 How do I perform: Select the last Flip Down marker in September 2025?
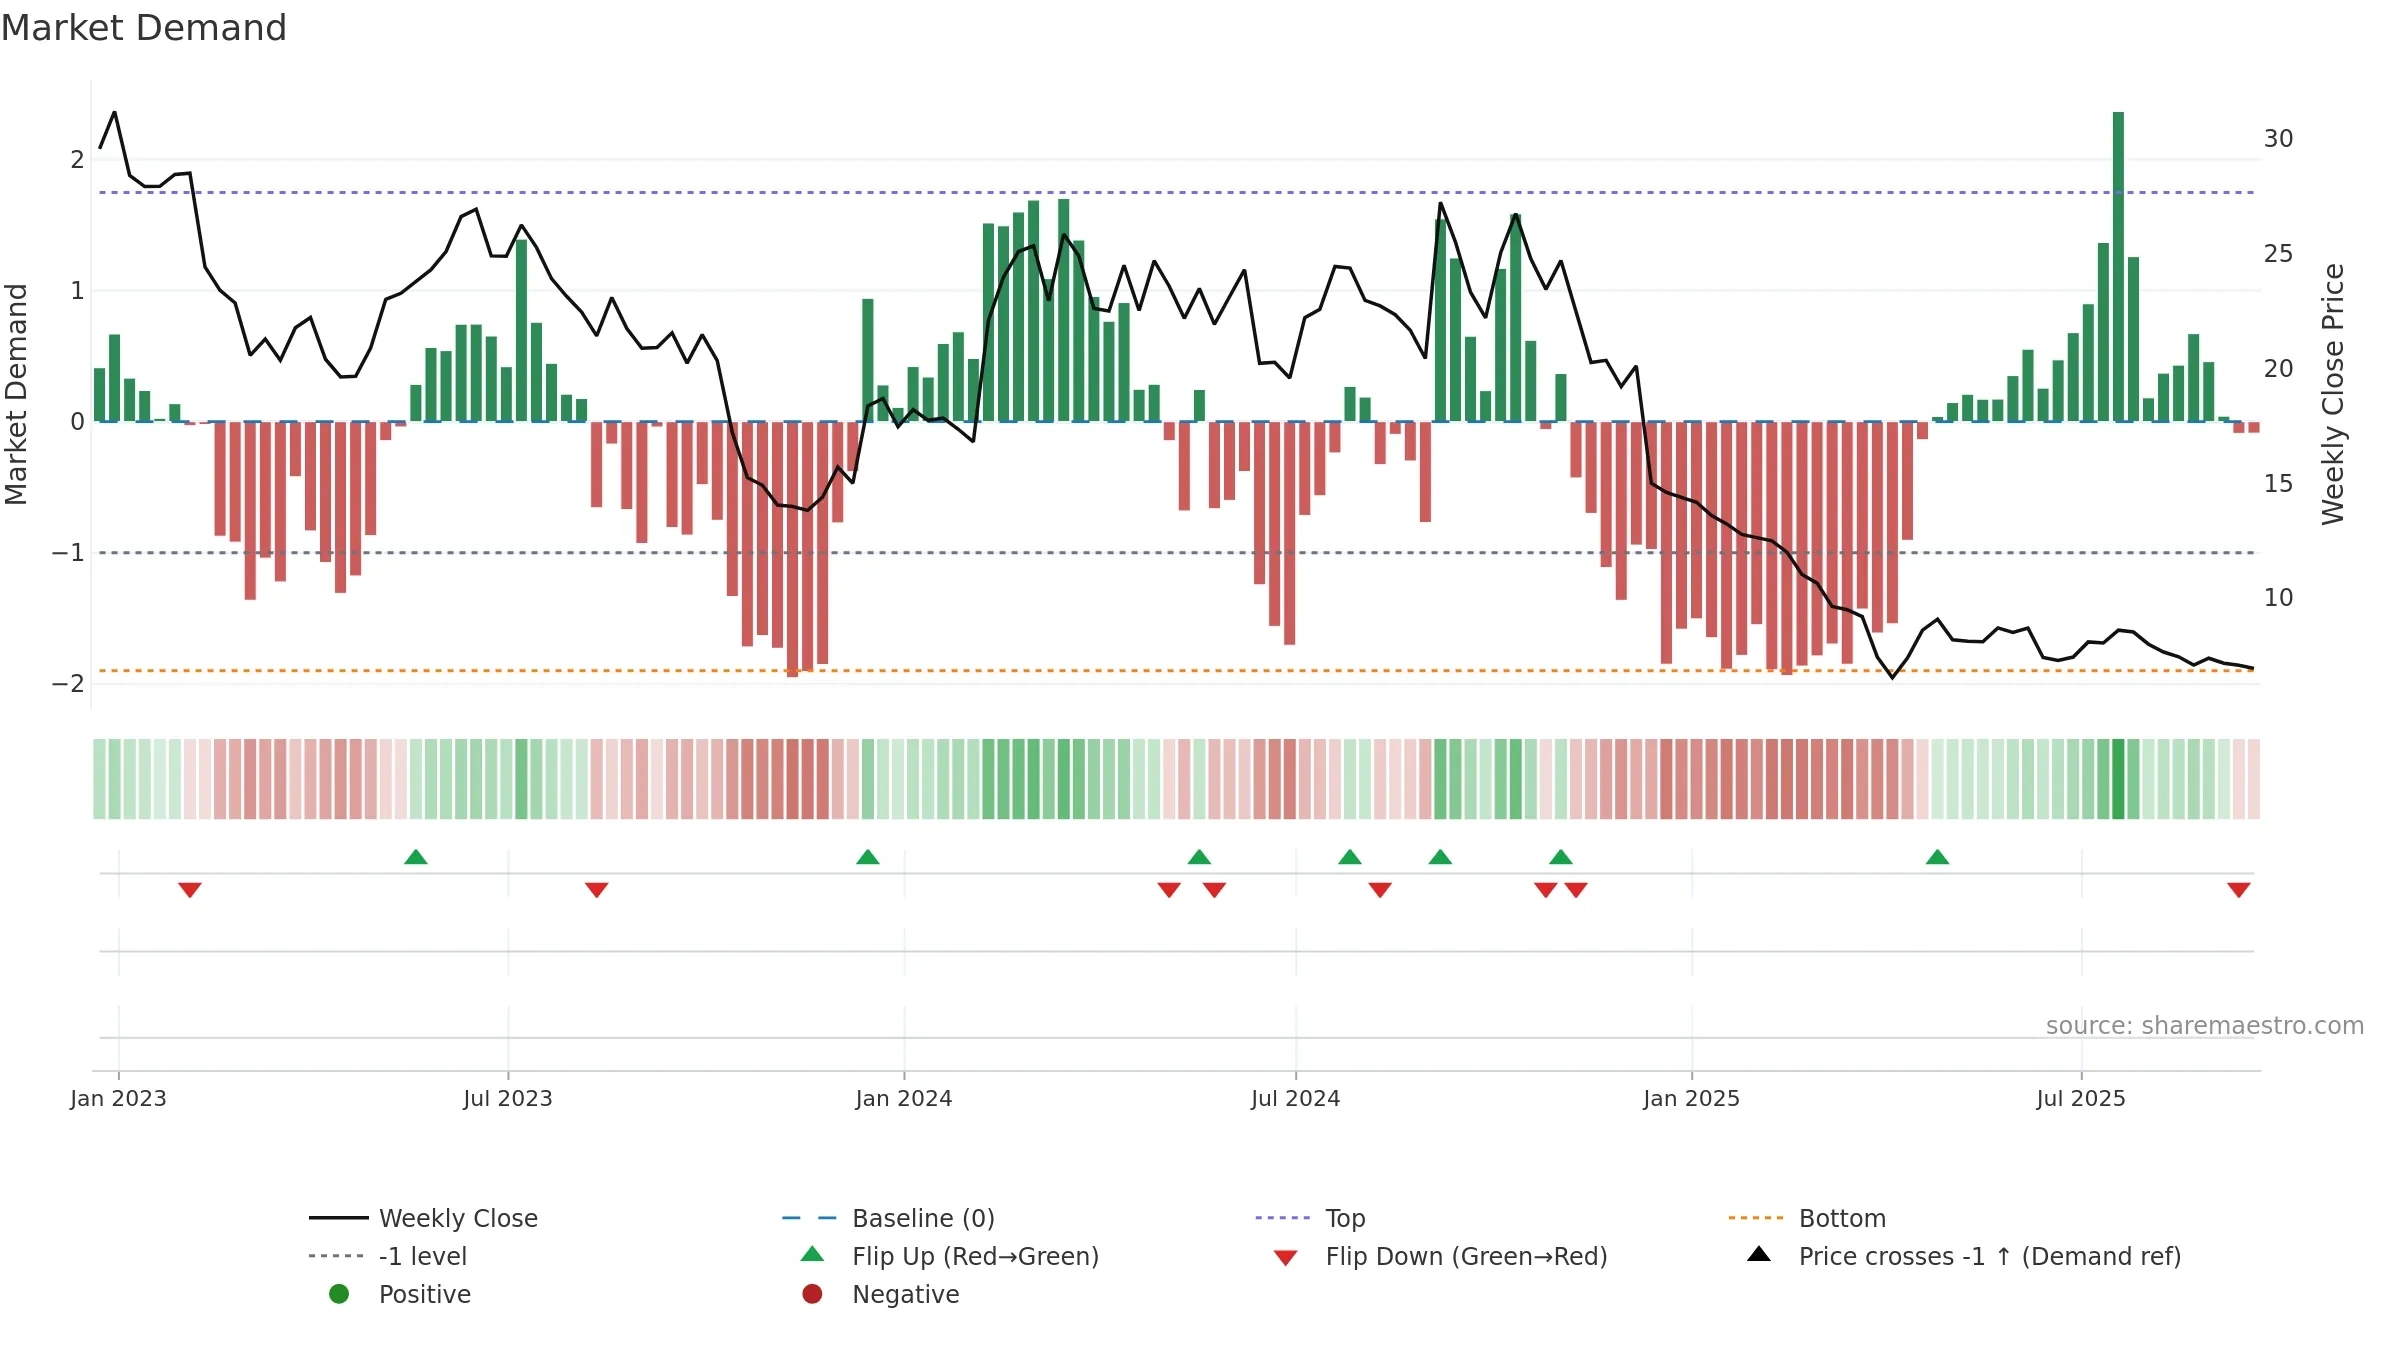coord(2239,890)
